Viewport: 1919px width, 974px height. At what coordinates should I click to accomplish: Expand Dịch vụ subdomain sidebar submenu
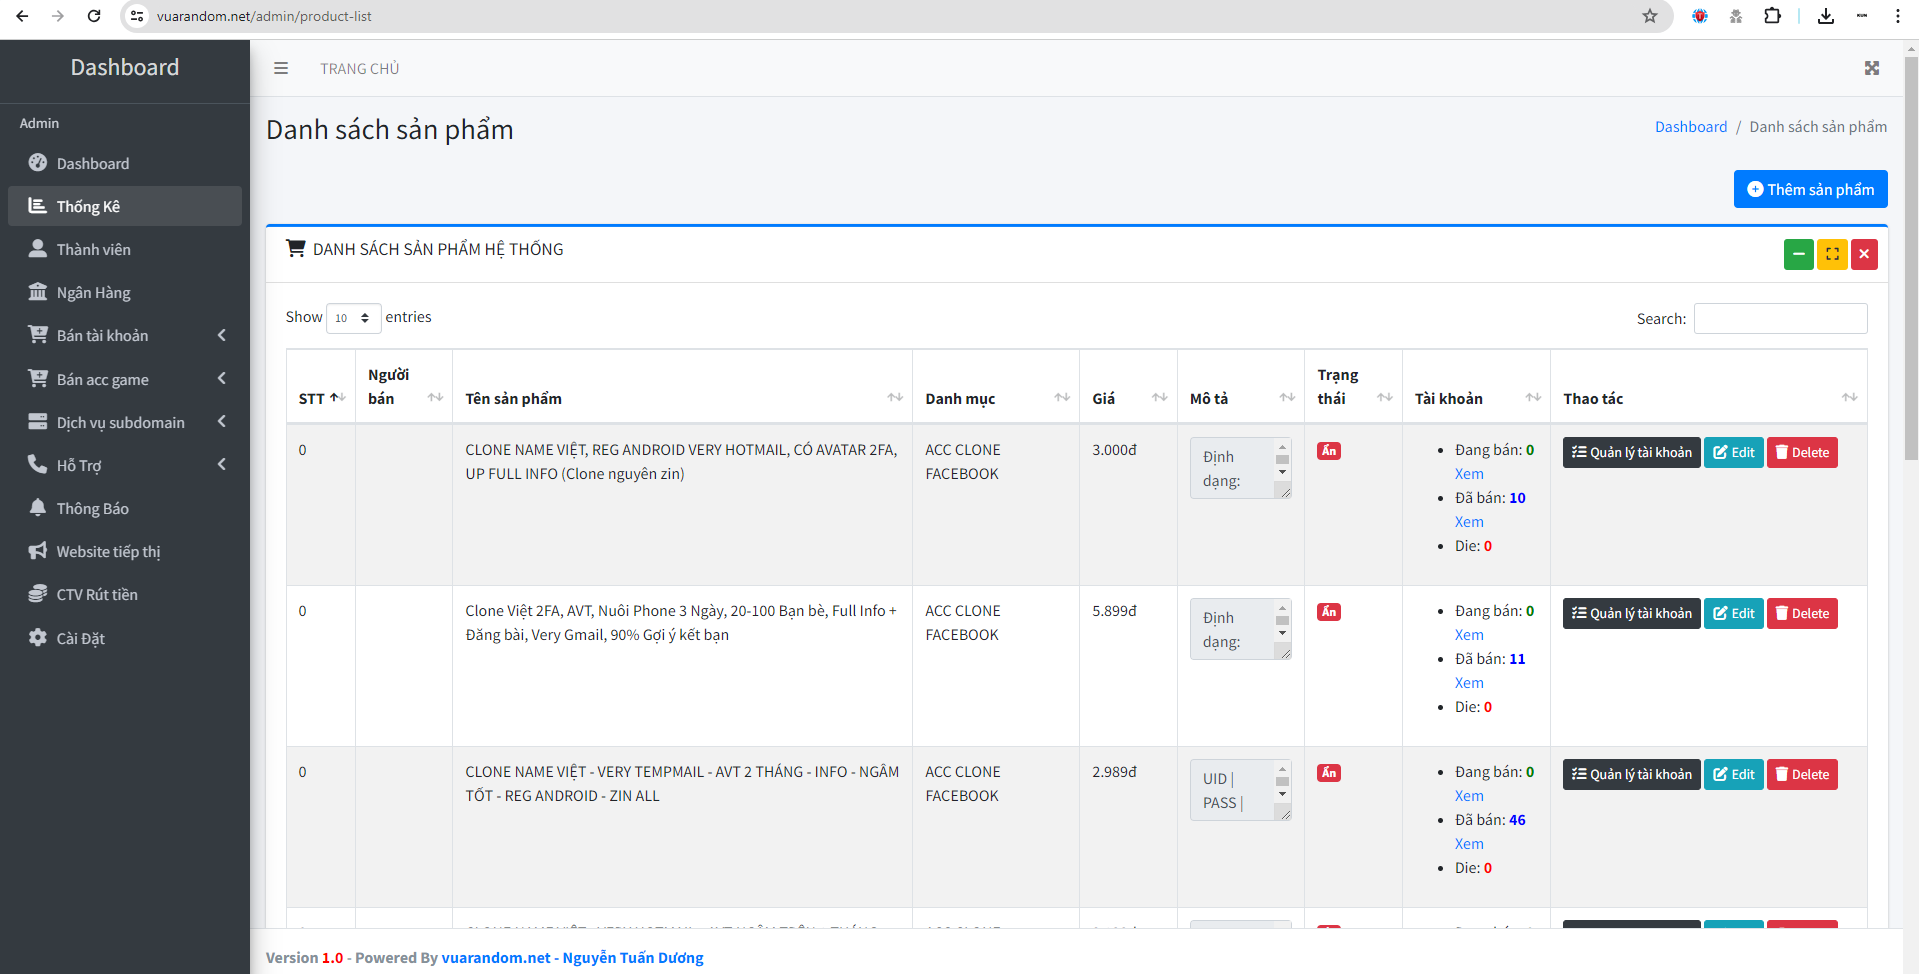tap(125, 422)
